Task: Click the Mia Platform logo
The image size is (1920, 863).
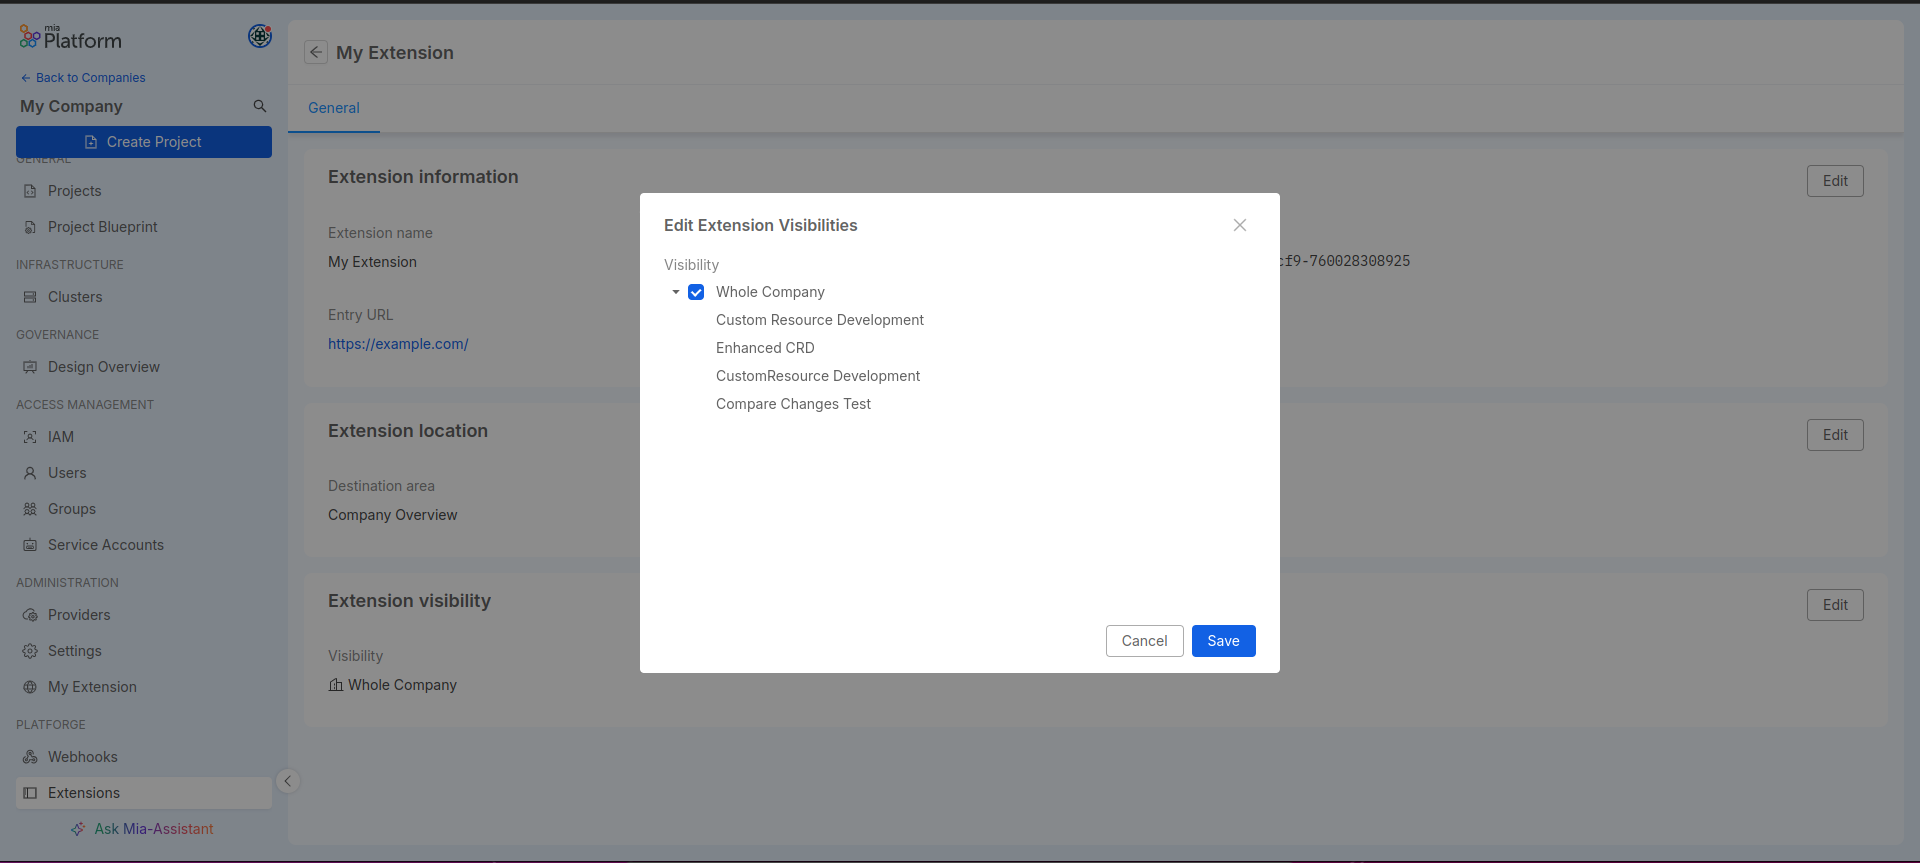Action: click(70, 38)
